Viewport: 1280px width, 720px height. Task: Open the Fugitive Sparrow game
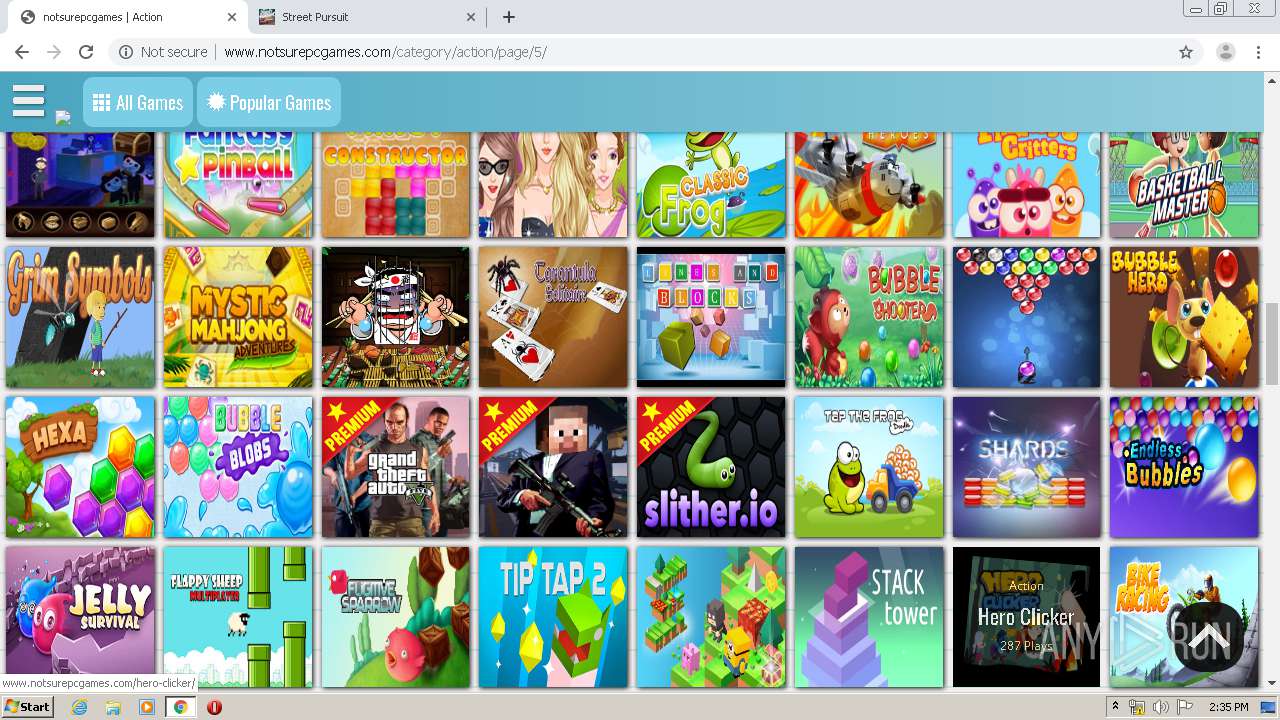[x=396, y=617]
